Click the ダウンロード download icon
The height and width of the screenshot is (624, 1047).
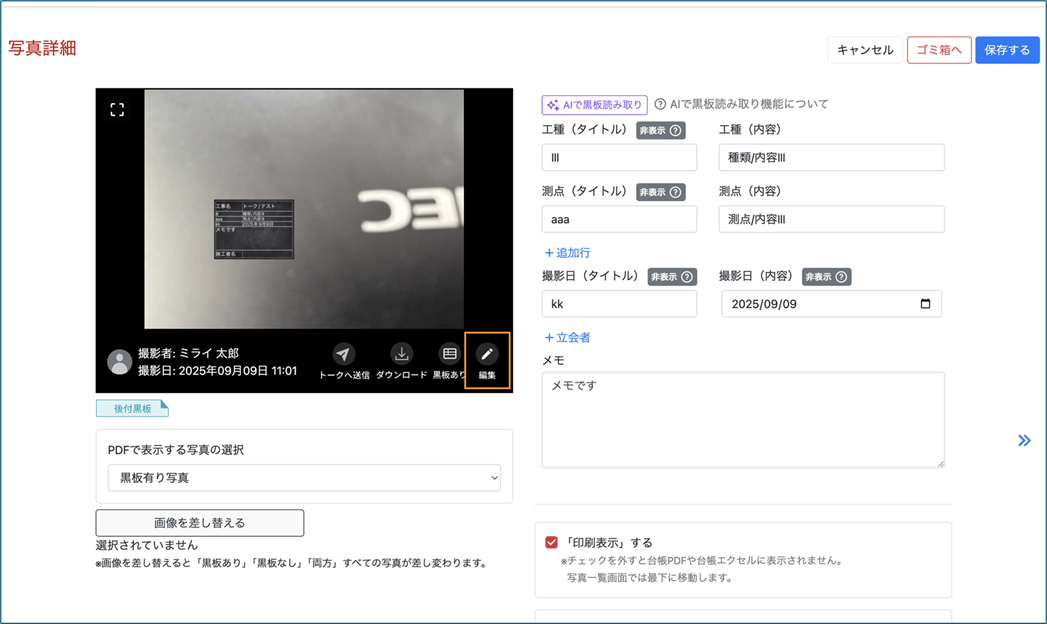pos(401,355)
